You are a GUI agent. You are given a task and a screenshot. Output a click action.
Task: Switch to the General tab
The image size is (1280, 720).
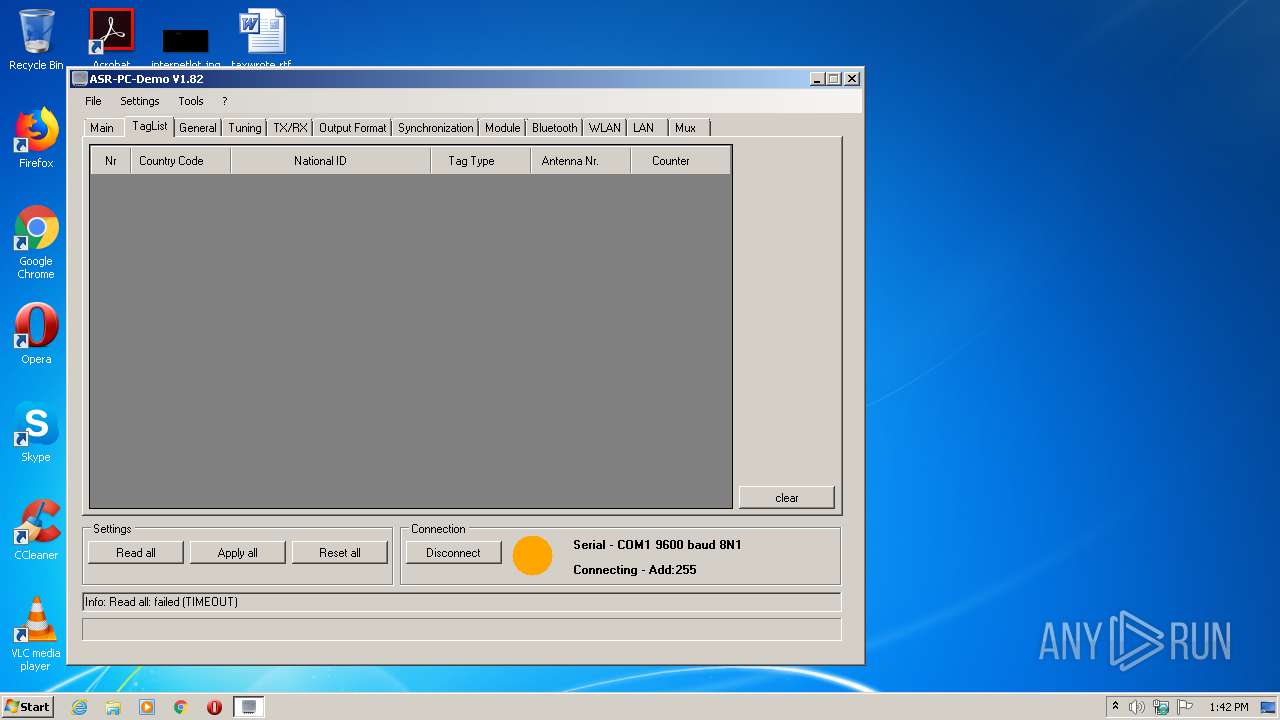coord(198,128)
